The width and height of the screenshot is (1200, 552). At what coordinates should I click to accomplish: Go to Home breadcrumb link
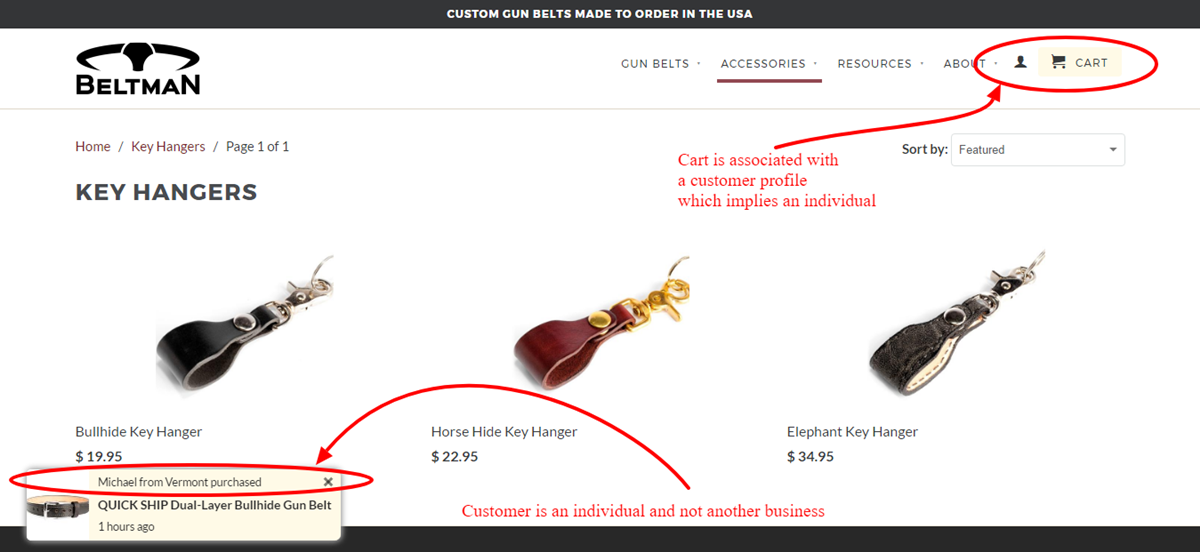coord(93,146)
